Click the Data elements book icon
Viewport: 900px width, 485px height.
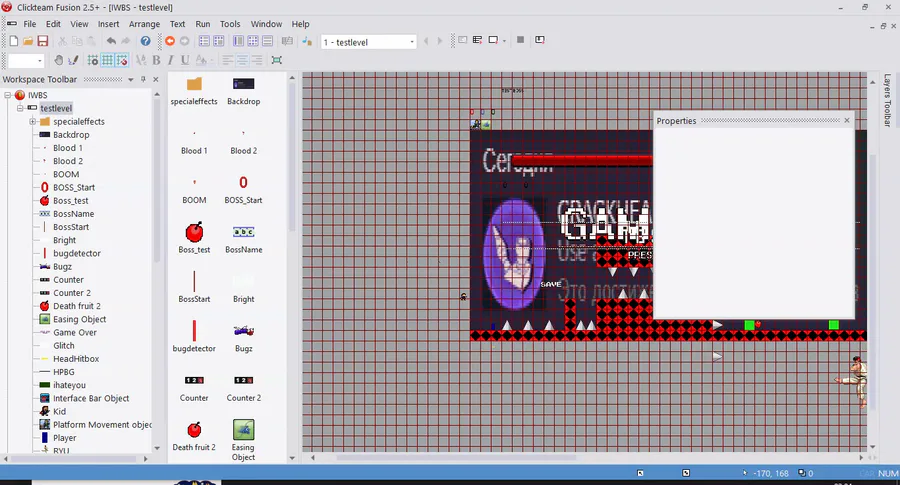[287, 41]
